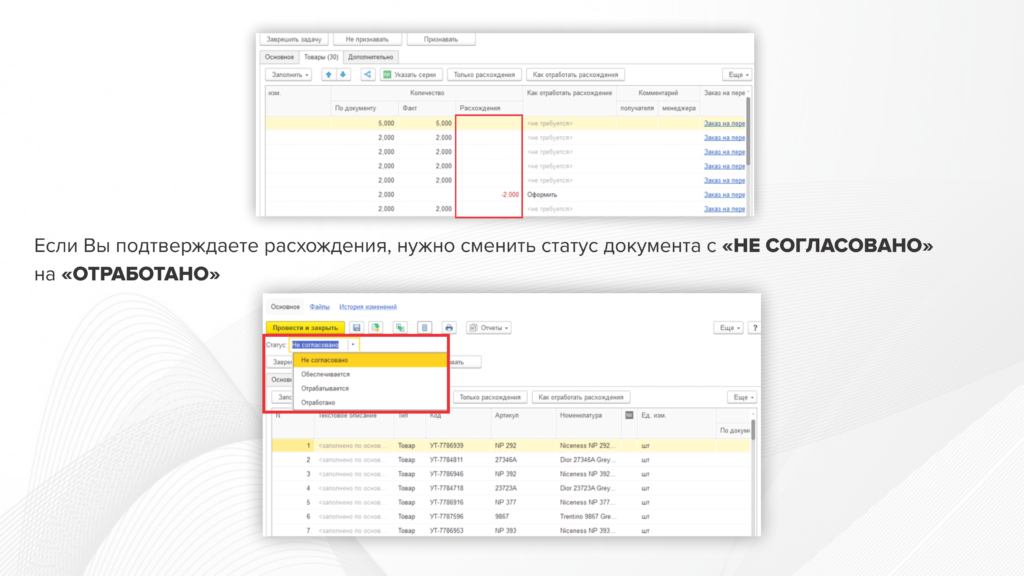Image resolution: width=1024 pixels, height=576 pixels.
Task: Click the 'Указать серии' button
Action: [x=410, y=74]
